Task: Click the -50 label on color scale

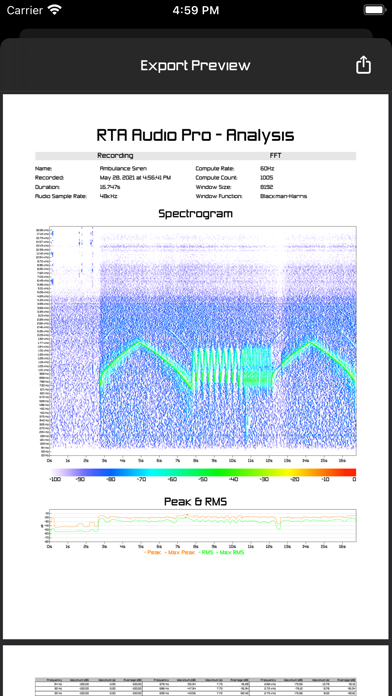Action: click(x=202, y=479)
